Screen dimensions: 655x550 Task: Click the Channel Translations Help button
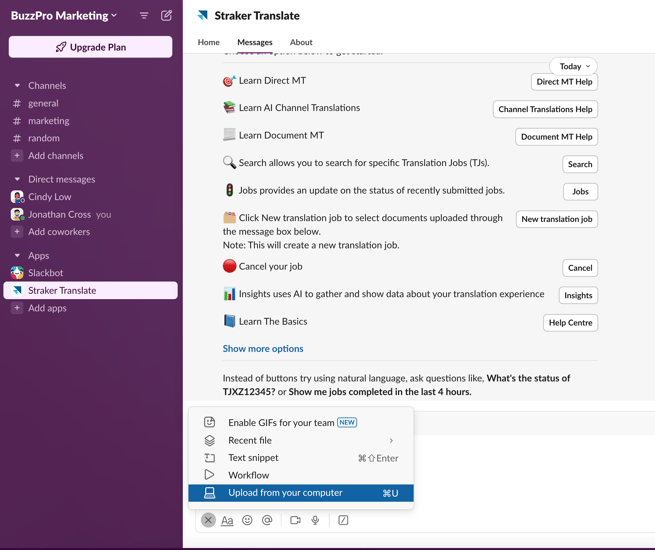pos(545,109)
